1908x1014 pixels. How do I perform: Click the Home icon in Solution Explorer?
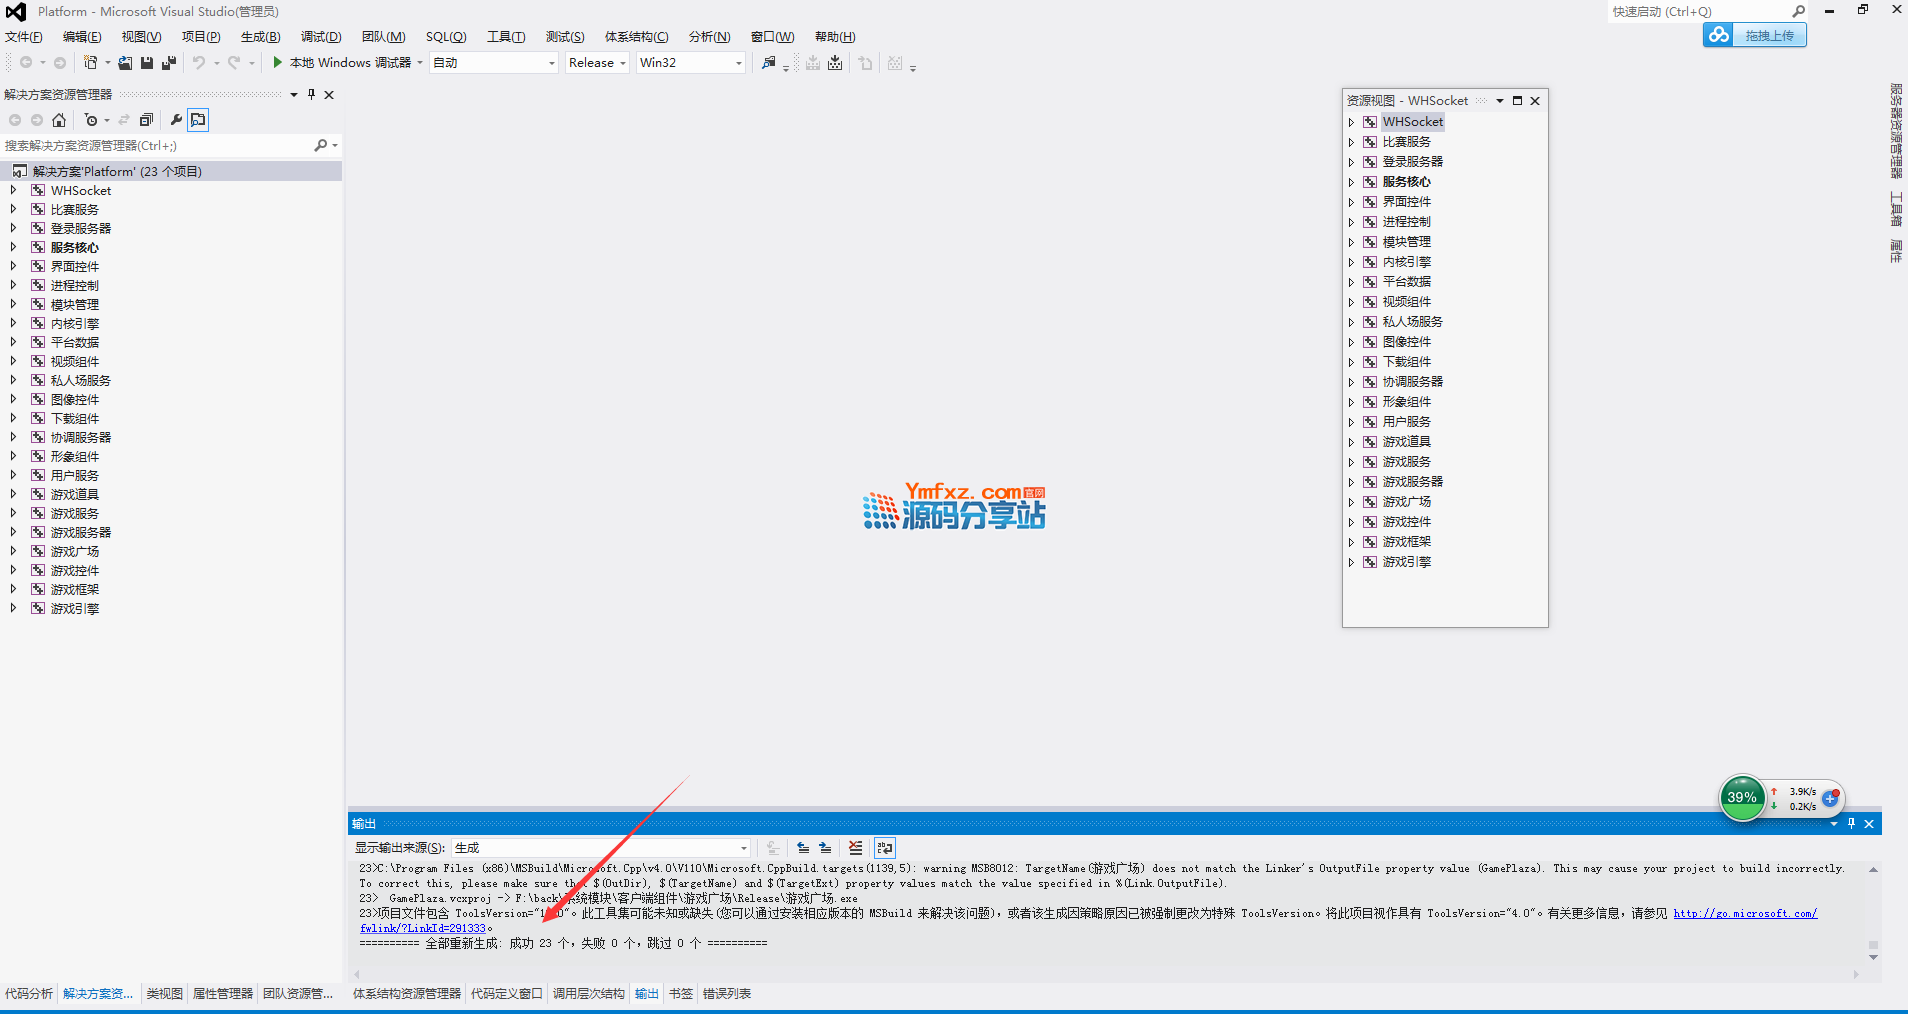pos(59,120)
